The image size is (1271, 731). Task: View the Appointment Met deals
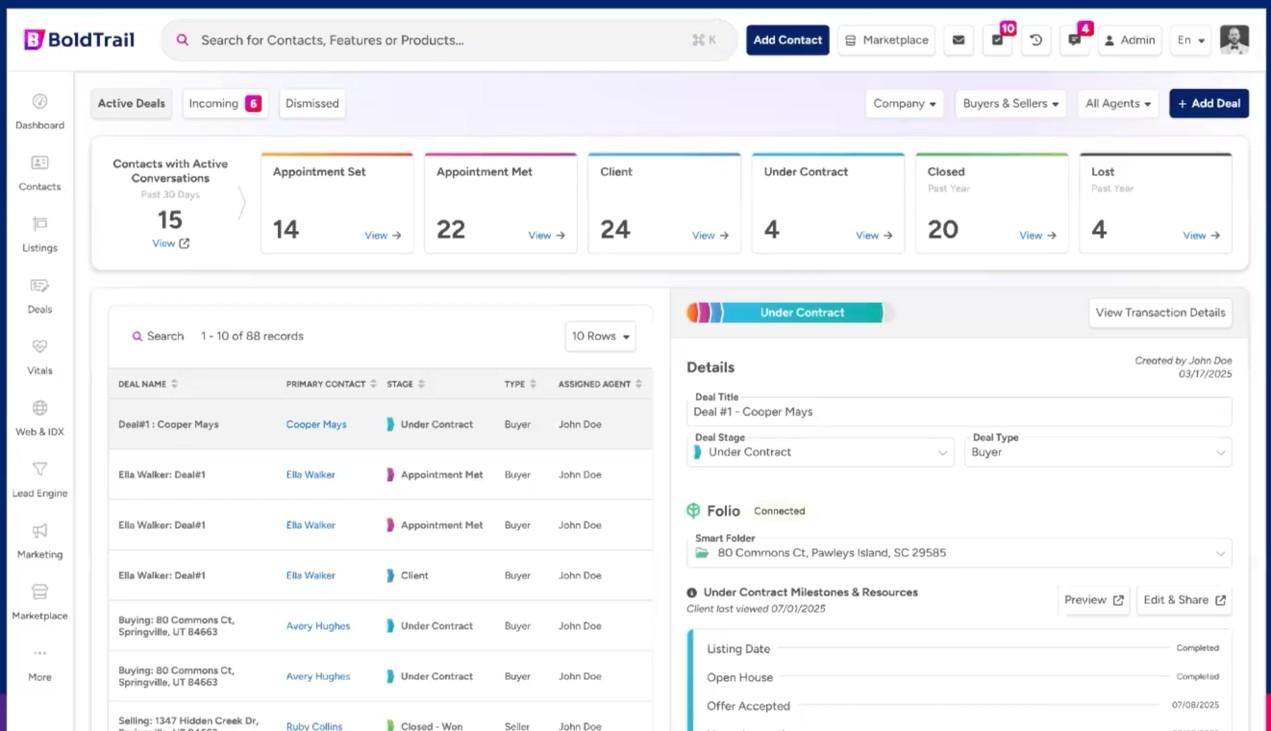click(546, 235)
